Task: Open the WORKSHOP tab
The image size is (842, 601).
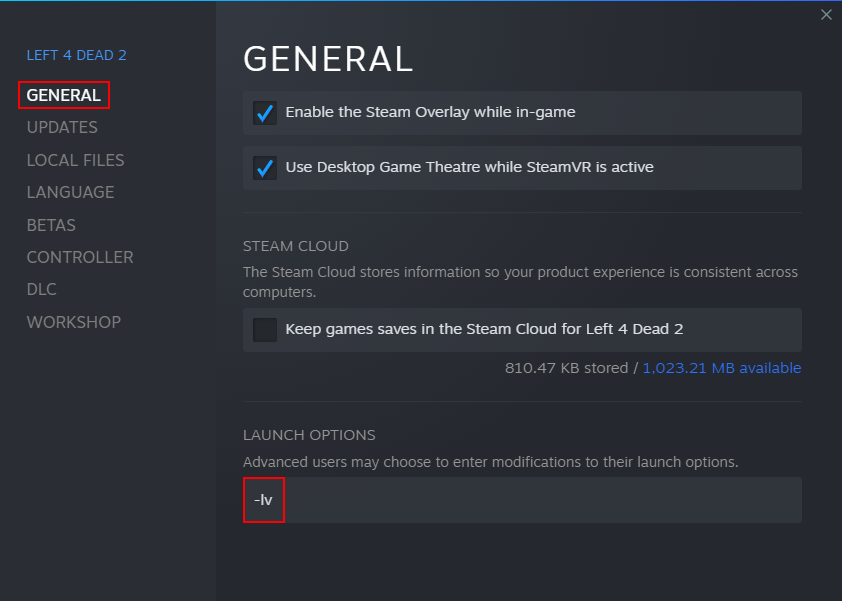Action: pos(73,322)
